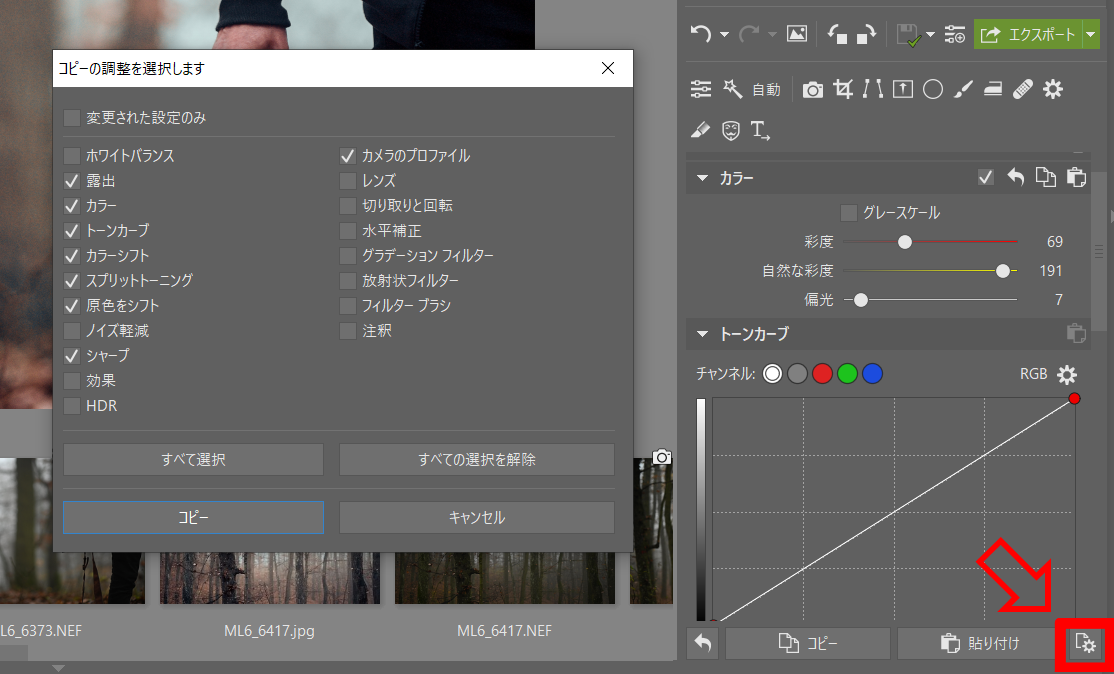The width and height of the screenshot is (1114, 674).
Task: Select the horizon alignment tool
Action: tap(903, 89)
